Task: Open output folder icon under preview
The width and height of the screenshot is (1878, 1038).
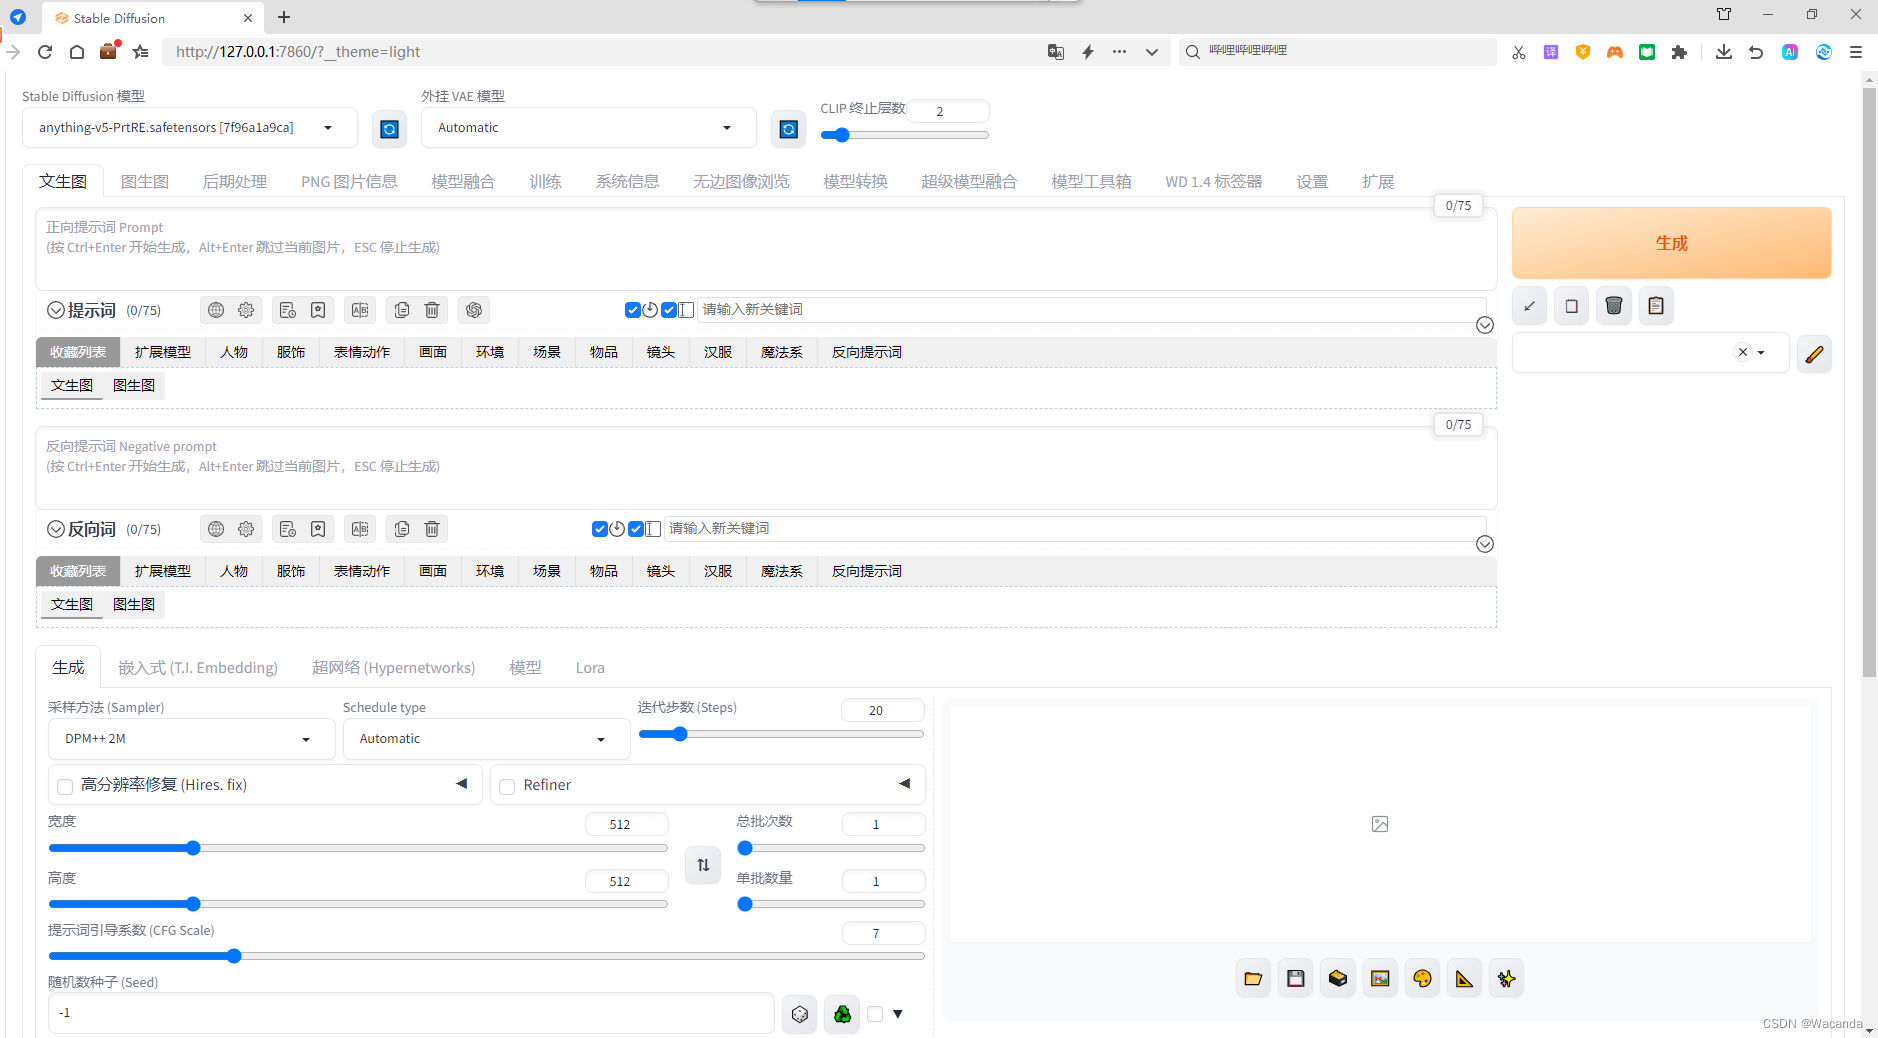Action: pyautogui.click(x=1253, y=979)
